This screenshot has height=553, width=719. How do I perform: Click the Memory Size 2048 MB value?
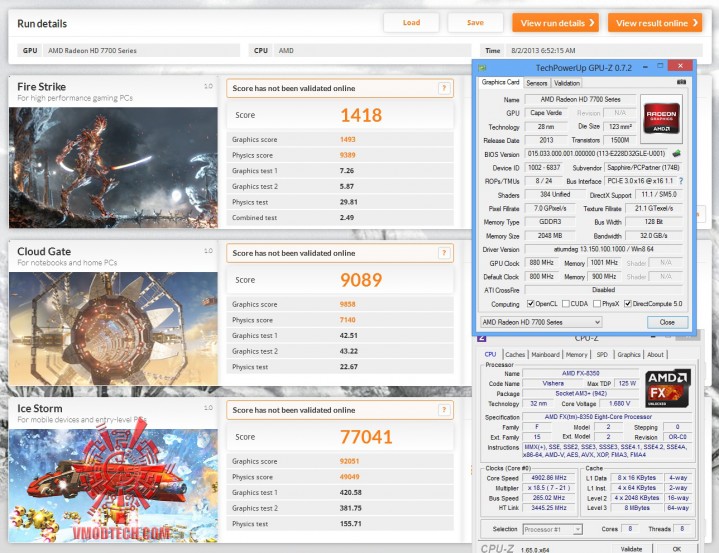(549, 236)
